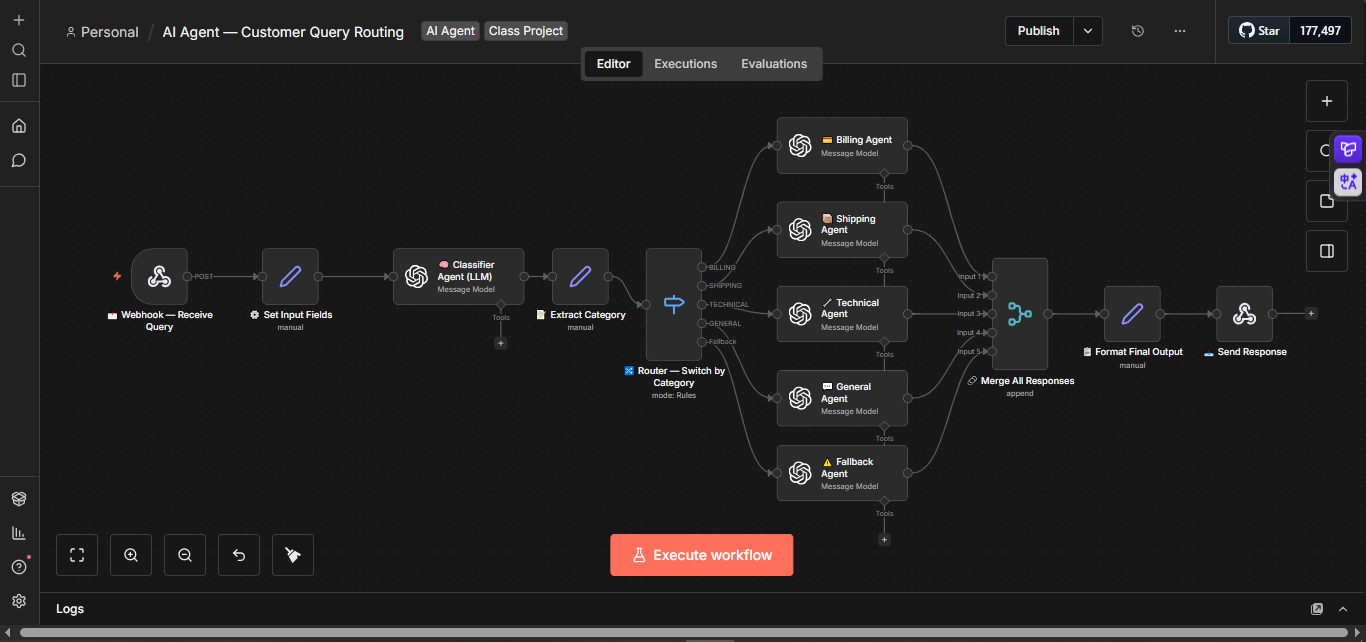1366x642 pixels.
Task: Select the Router Switch by Category node
Action: [x=674, y=305]
